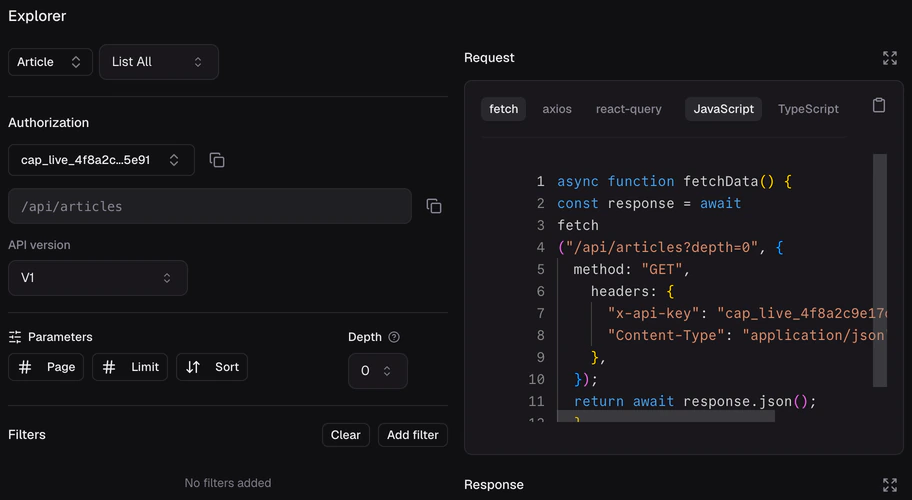The image size is (912, 500).
Task: Expand the Request panel to fullscreen
Action: point(889,58)
